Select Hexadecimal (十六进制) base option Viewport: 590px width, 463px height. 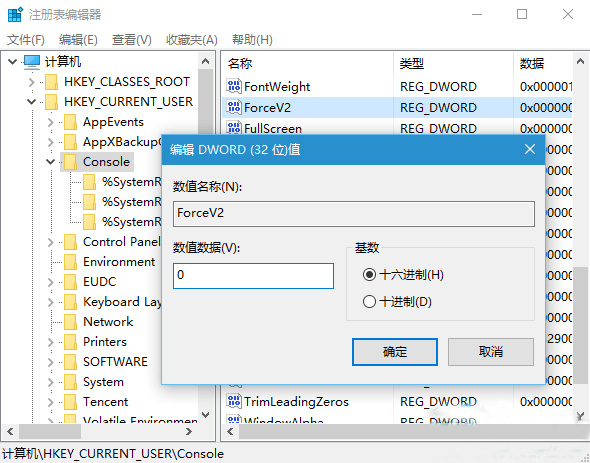point(369,275)
